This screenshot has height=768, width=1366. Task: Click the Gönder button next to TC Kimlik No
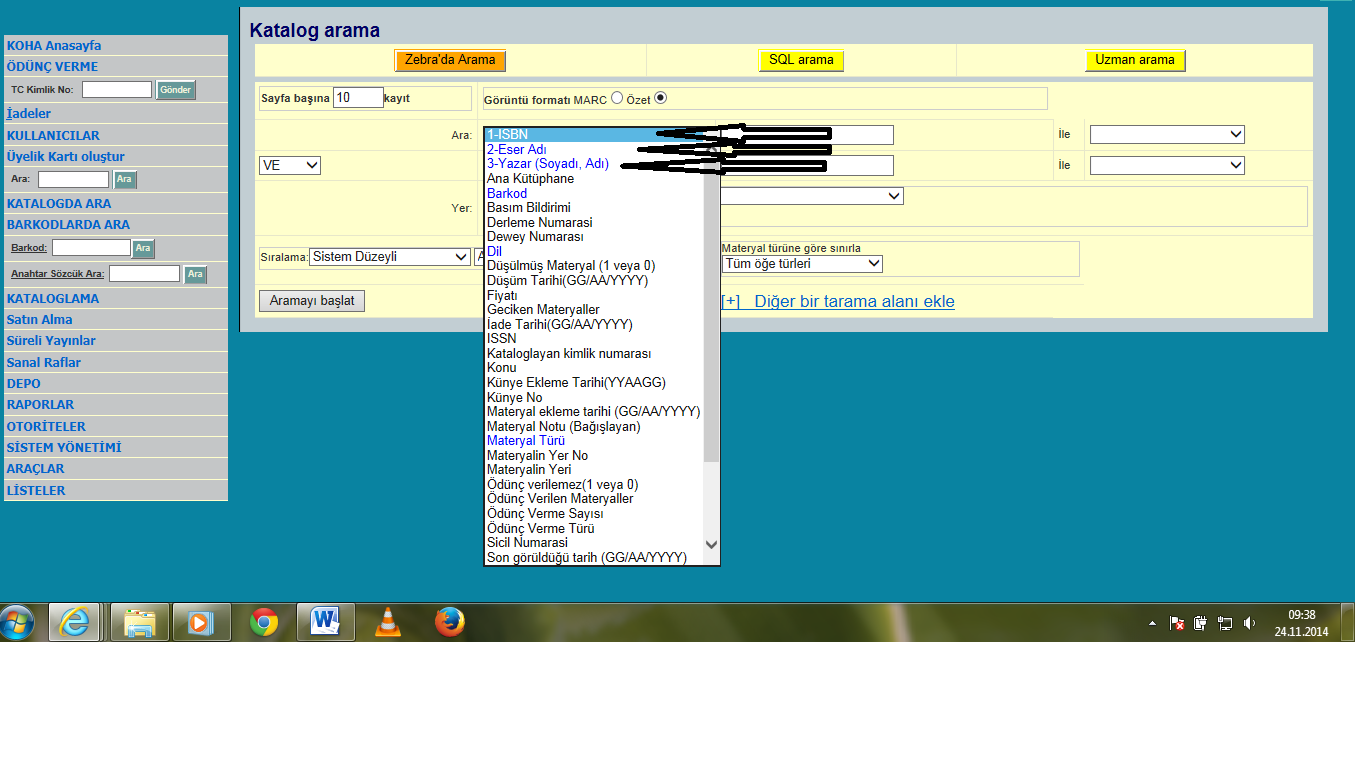coord(176,90)
